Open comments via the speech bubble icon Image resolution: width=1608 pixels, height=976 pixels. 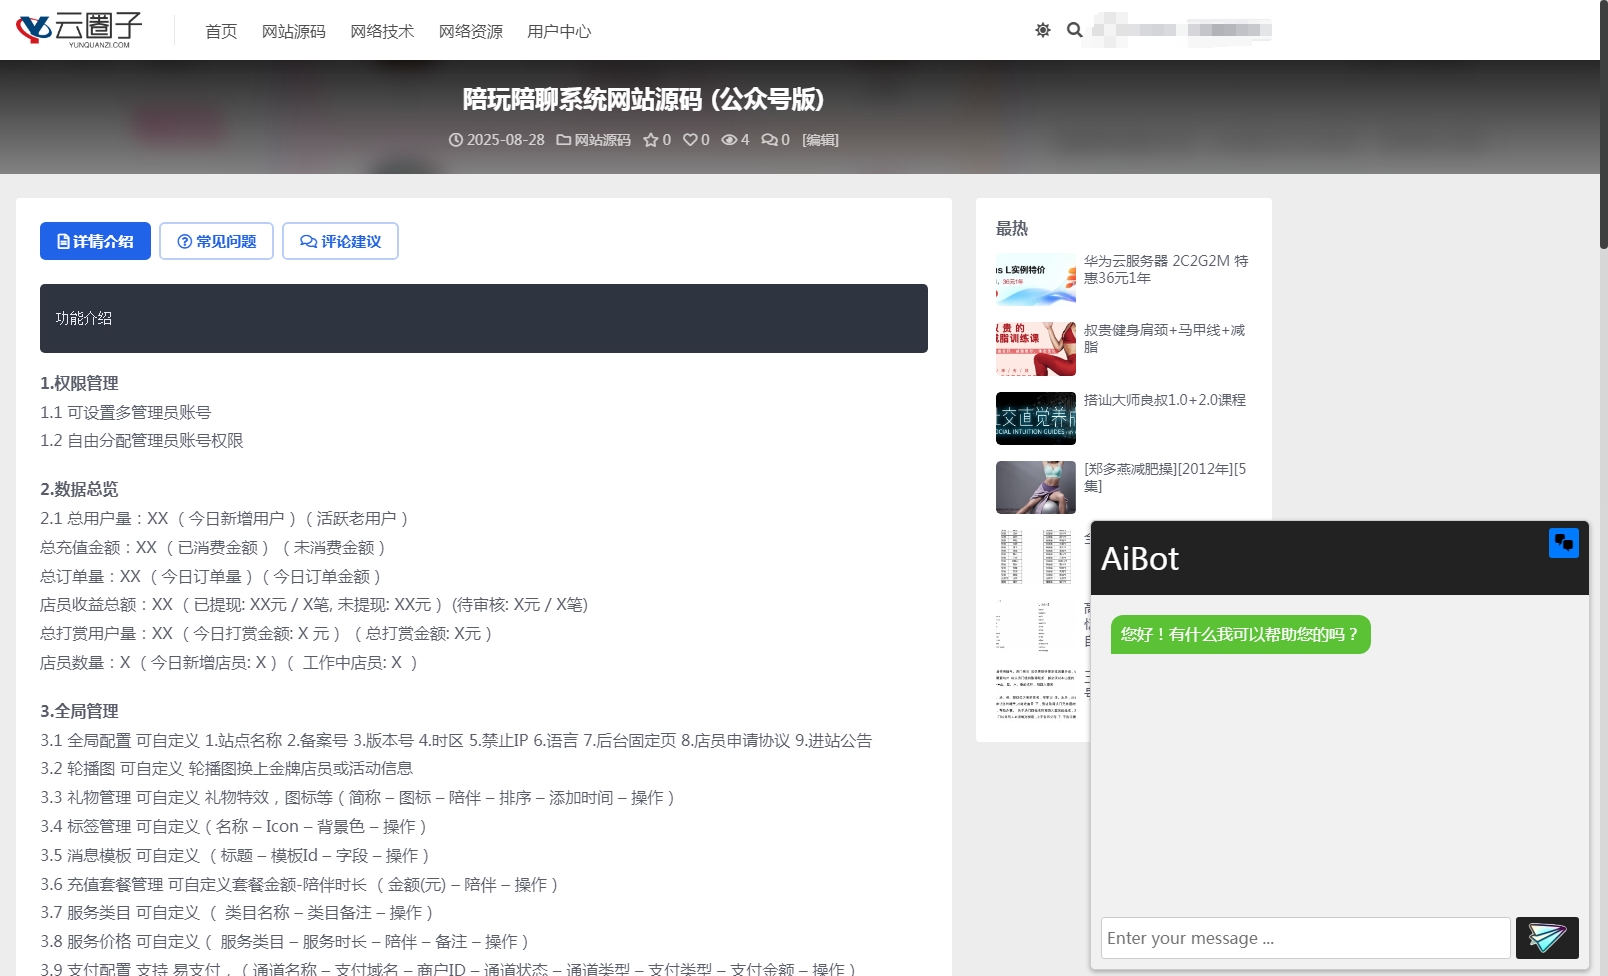(x=767, y=140)
